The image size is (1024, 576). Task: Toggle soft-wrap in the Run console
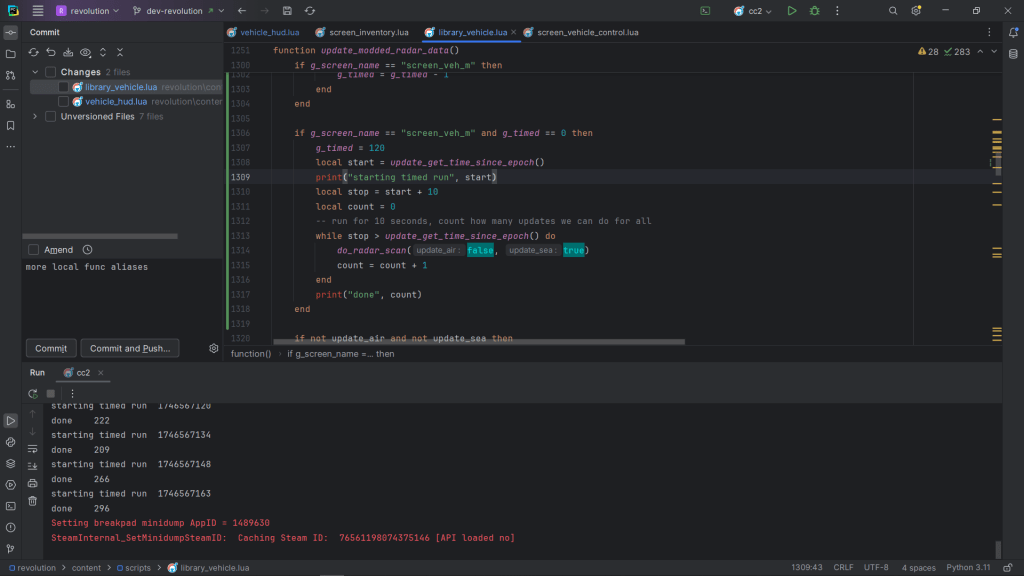point(33,449)
